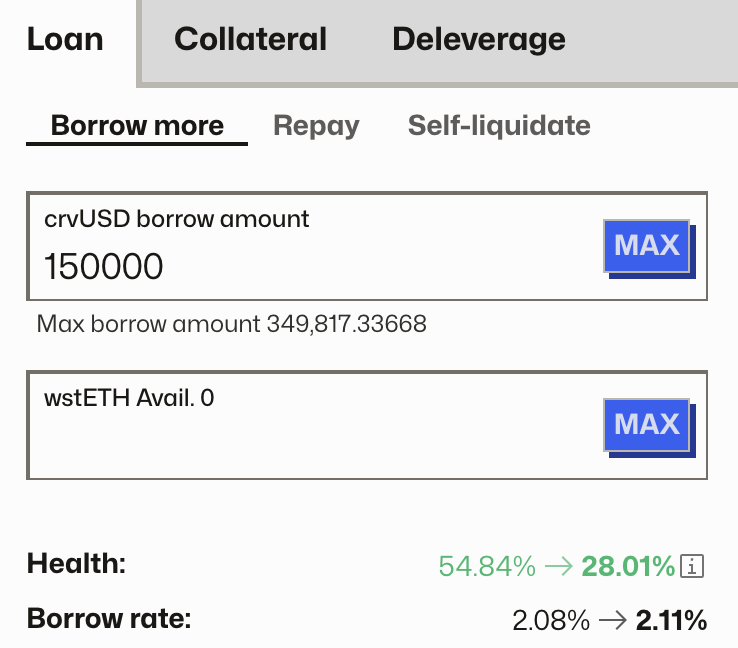Screen dimensions: 738x648
Task: Click the projected health value 28.01%
Action: click(628, 567)
